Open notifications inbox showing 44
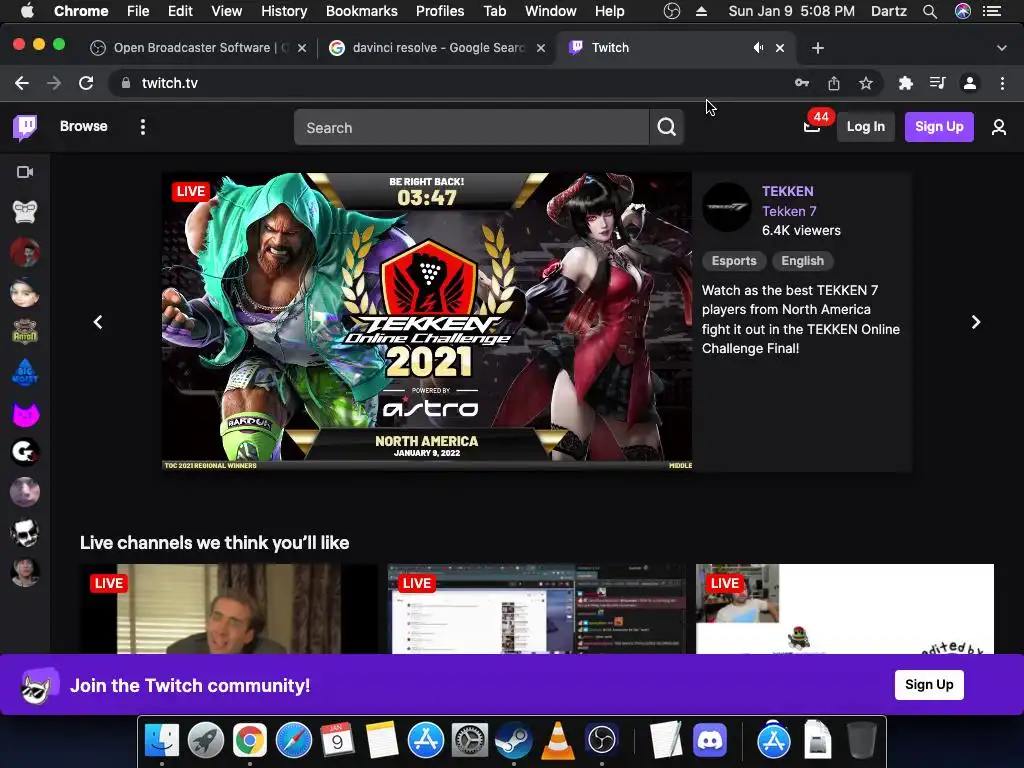 pos(812,126)
